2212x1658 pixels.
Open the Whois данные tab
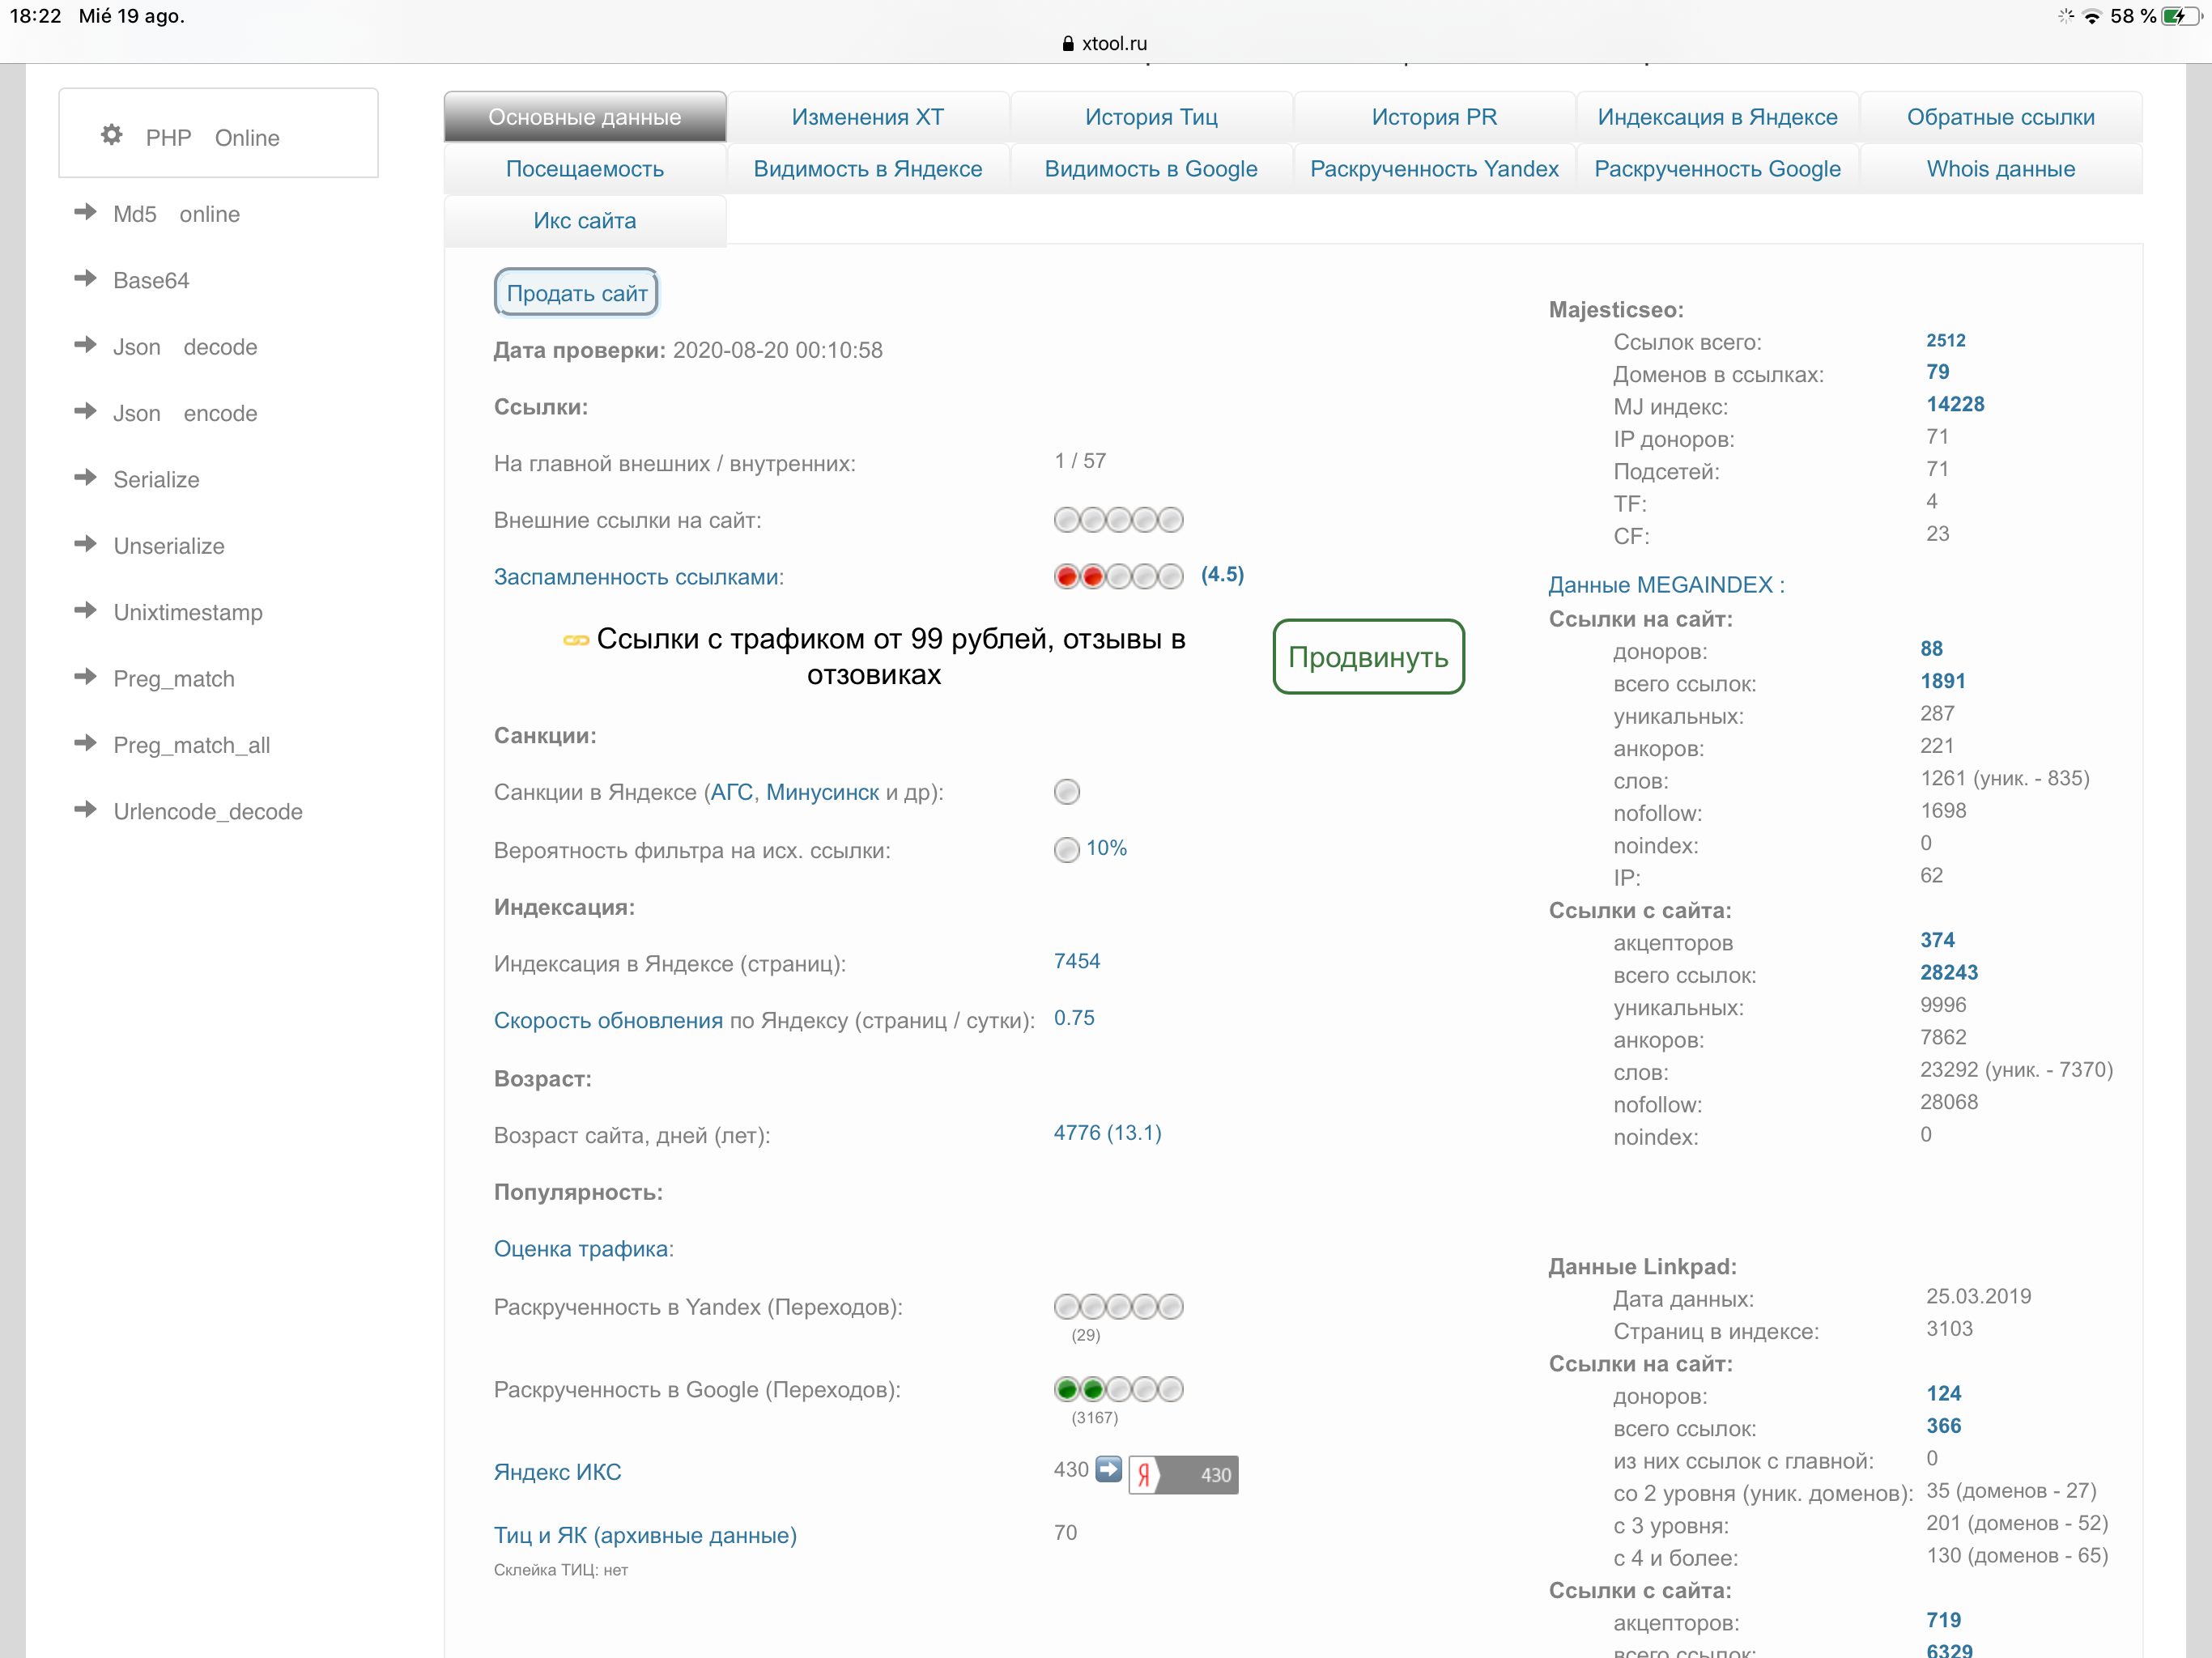tap(2000, 169)
